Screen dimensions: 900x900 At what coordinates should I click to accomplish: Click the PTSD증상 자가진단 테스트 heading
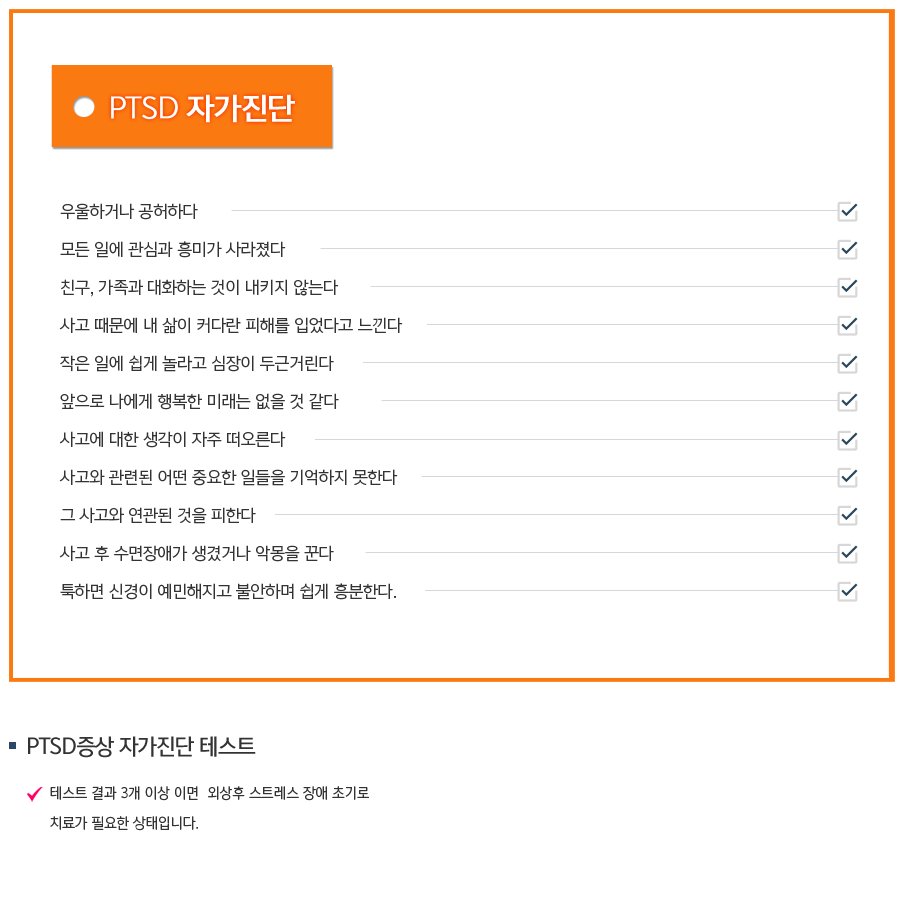(x=140, y=746)
